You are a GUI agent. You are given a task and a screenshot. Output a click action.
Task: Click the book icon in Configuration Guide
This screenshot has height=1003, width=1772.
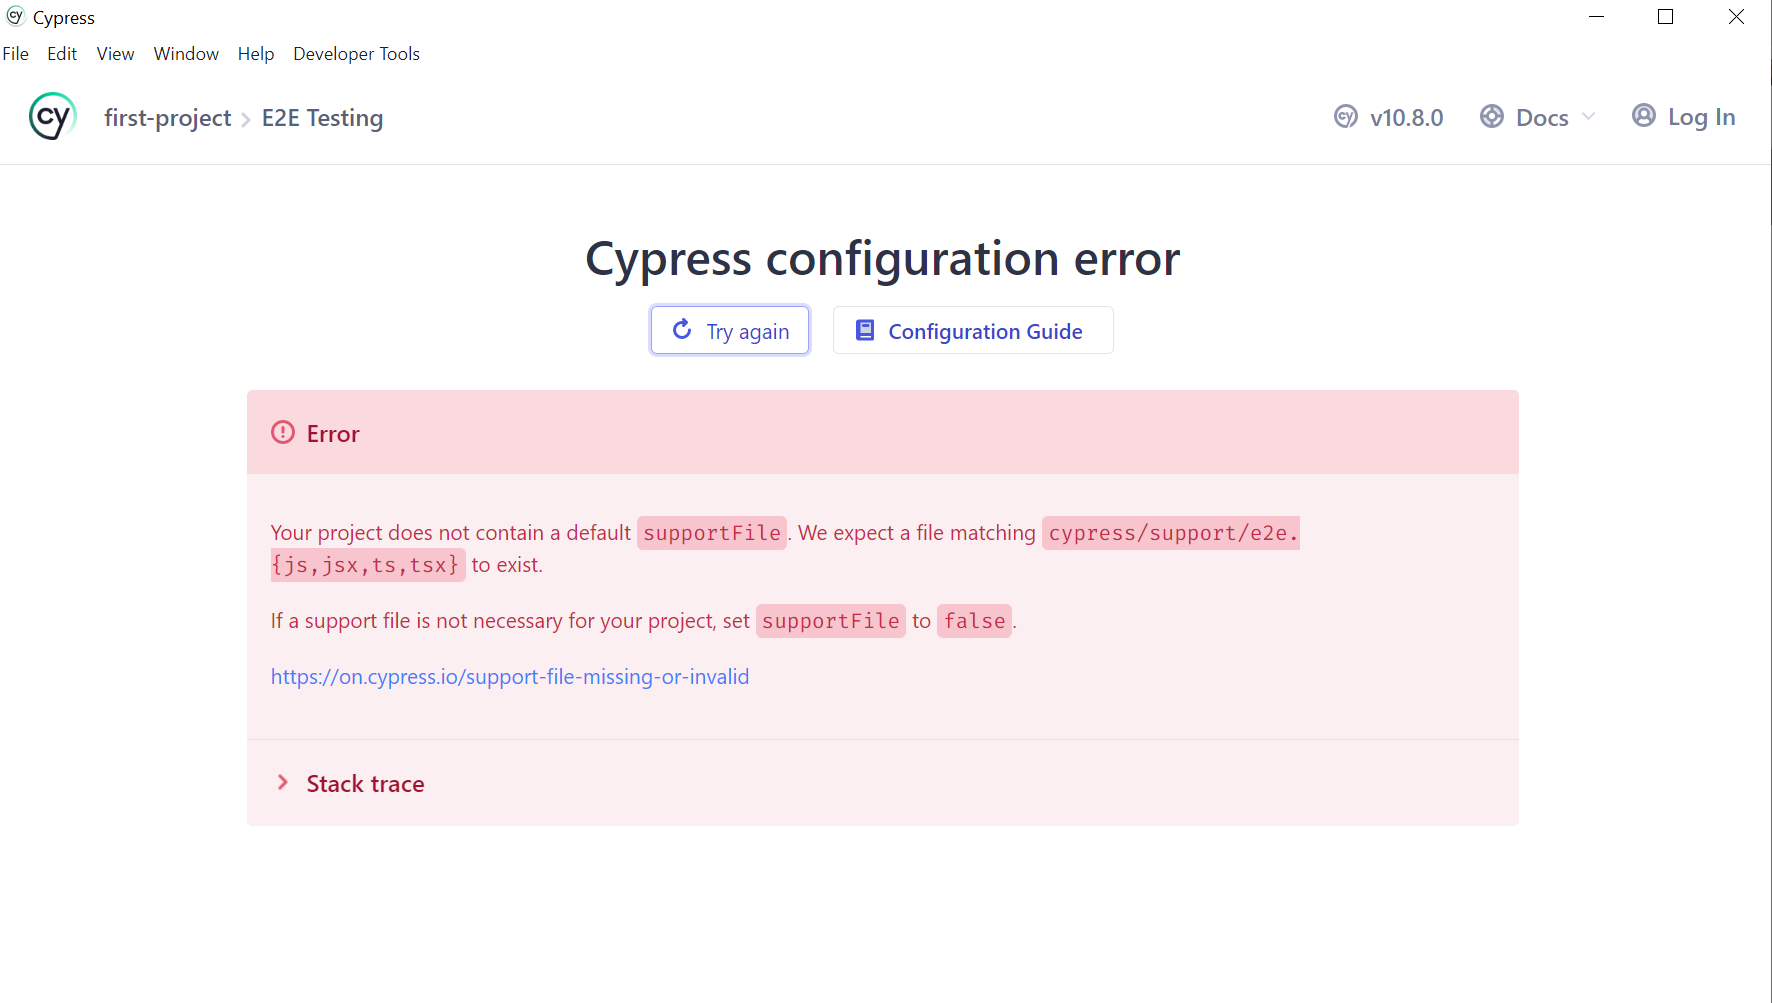point(865,330)
